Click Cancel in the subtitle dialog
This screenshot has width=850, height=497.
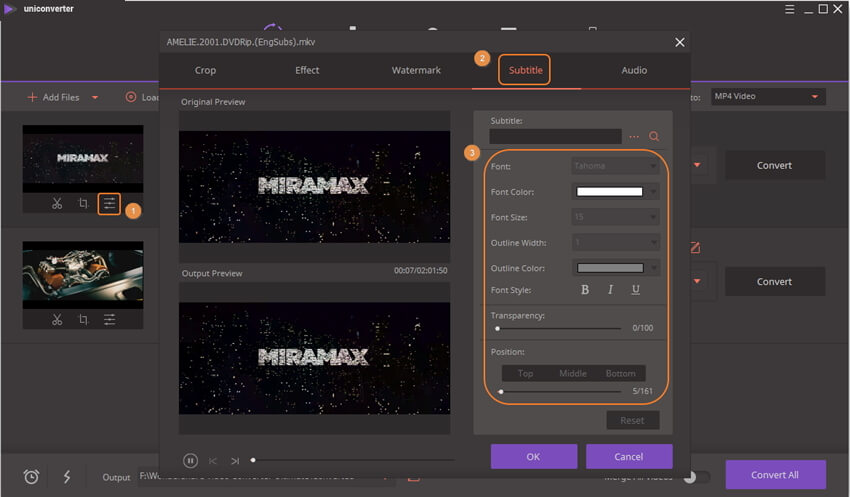(629, 456)
